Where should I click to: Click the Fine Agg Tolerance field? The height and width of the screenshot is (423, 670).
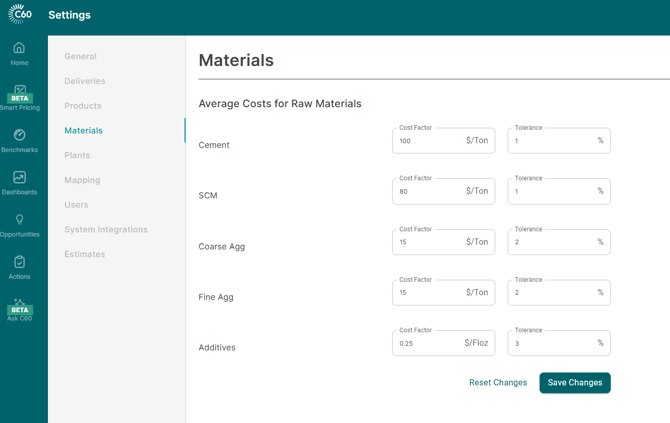click(x=550, y=293)
